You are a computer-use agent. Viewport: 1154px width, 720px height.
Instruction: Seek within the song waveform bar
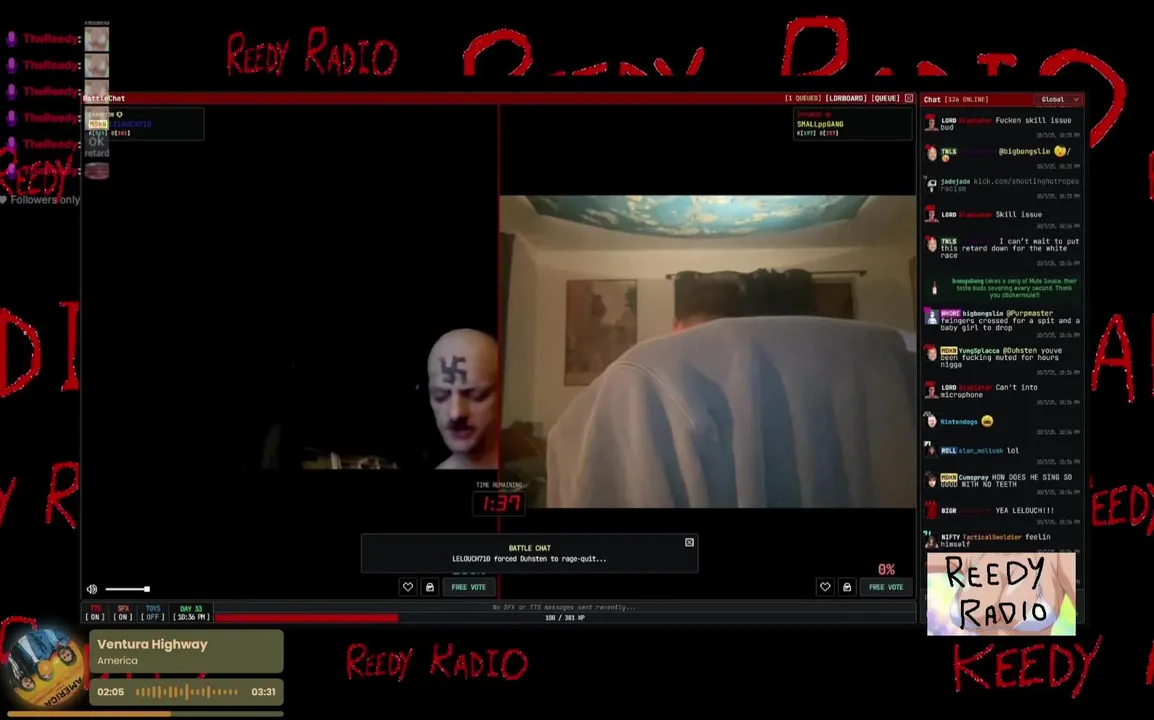[187, 692]
